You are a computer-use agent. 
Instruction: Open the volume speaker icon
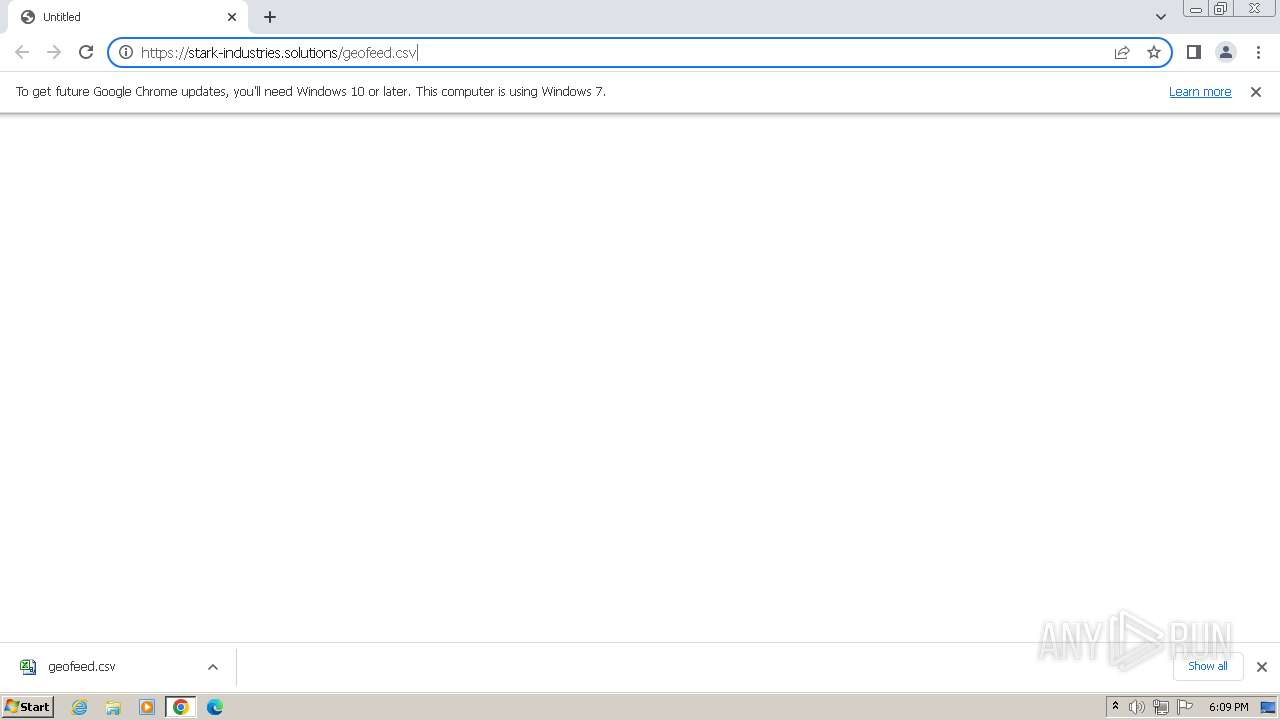1137,707
